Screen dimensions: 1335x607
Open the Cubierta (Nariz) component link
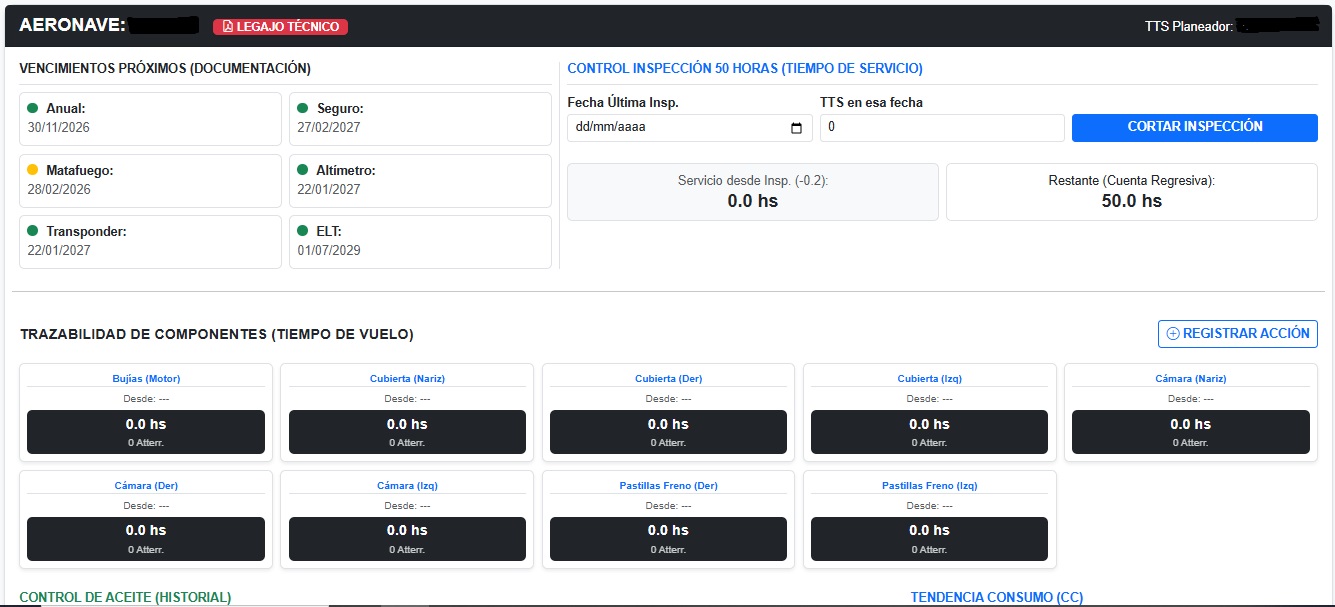tap(407, 379)
